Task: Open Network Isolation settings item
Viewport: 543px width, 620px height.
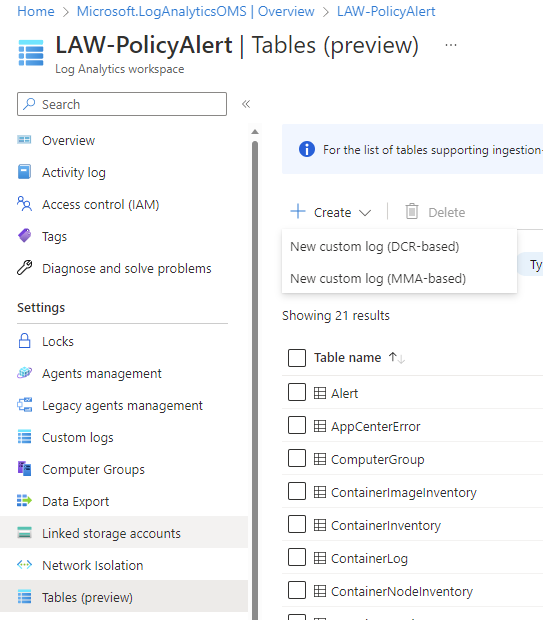Action: coord(93,565)
